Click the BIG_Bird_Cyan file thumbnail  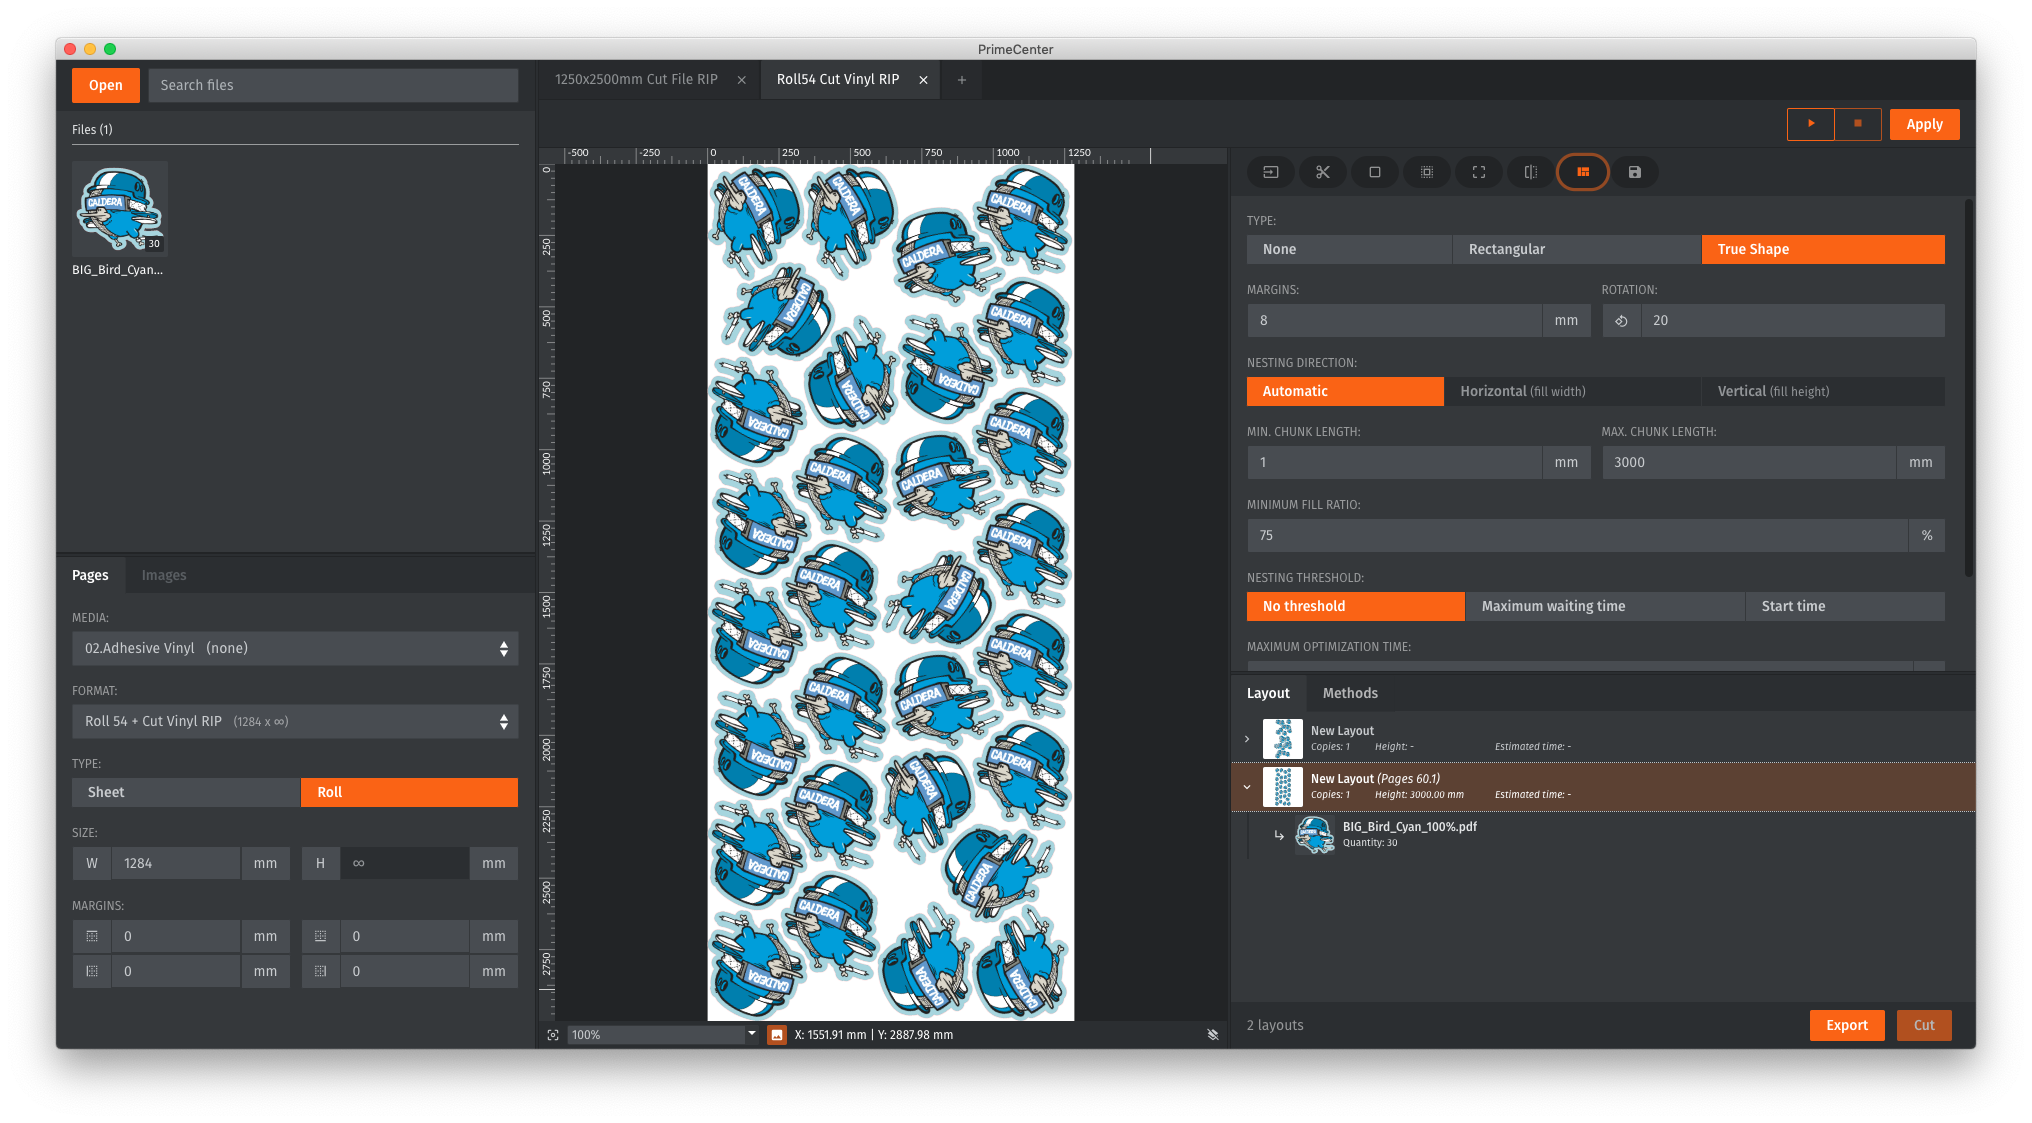click(119, 210)
